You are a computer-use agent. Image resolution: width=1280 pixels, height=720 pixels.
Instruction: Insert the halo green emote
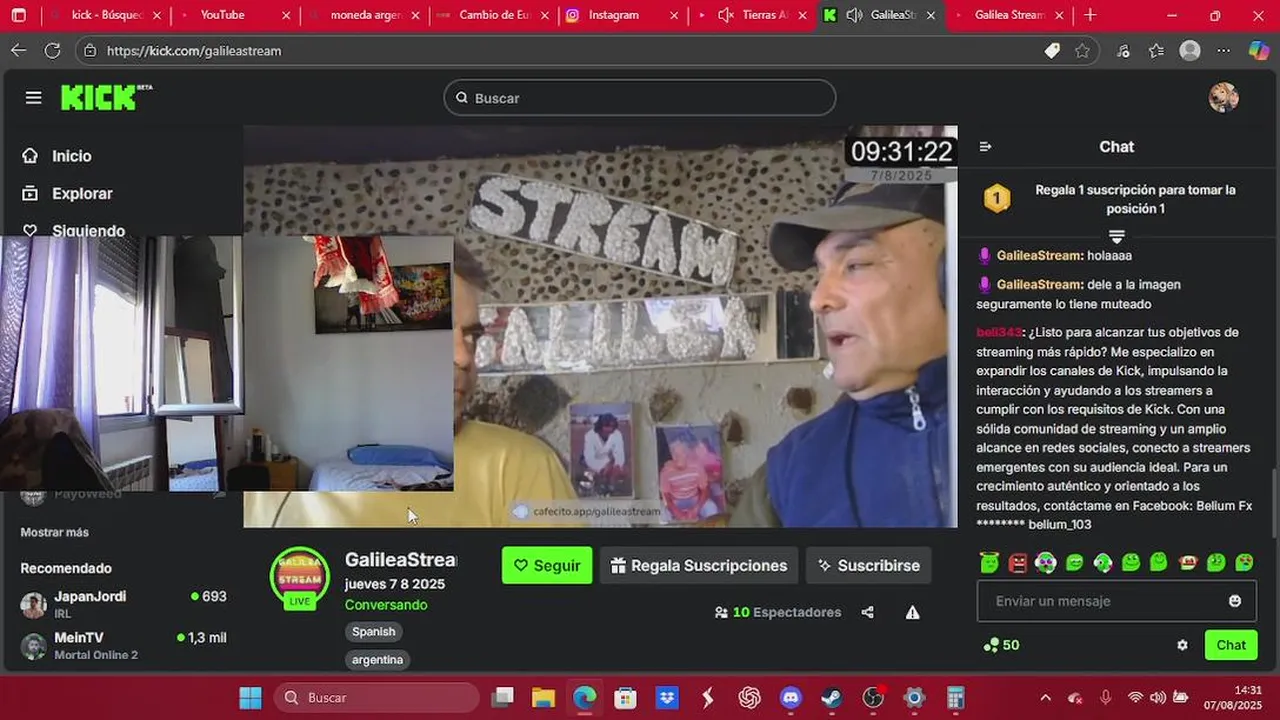point(990,562)
